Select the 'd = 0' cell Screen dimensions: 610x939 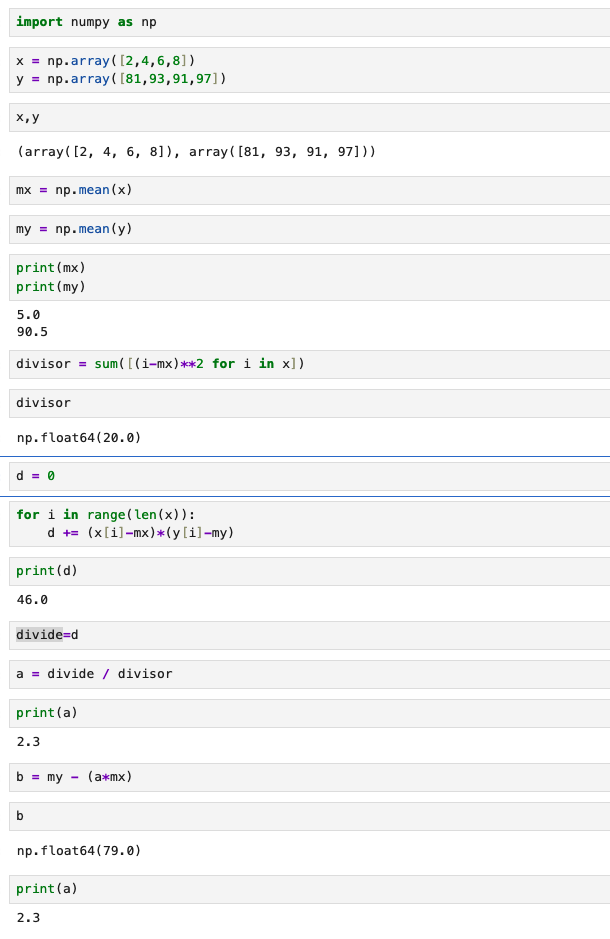(x=309, y=476)
